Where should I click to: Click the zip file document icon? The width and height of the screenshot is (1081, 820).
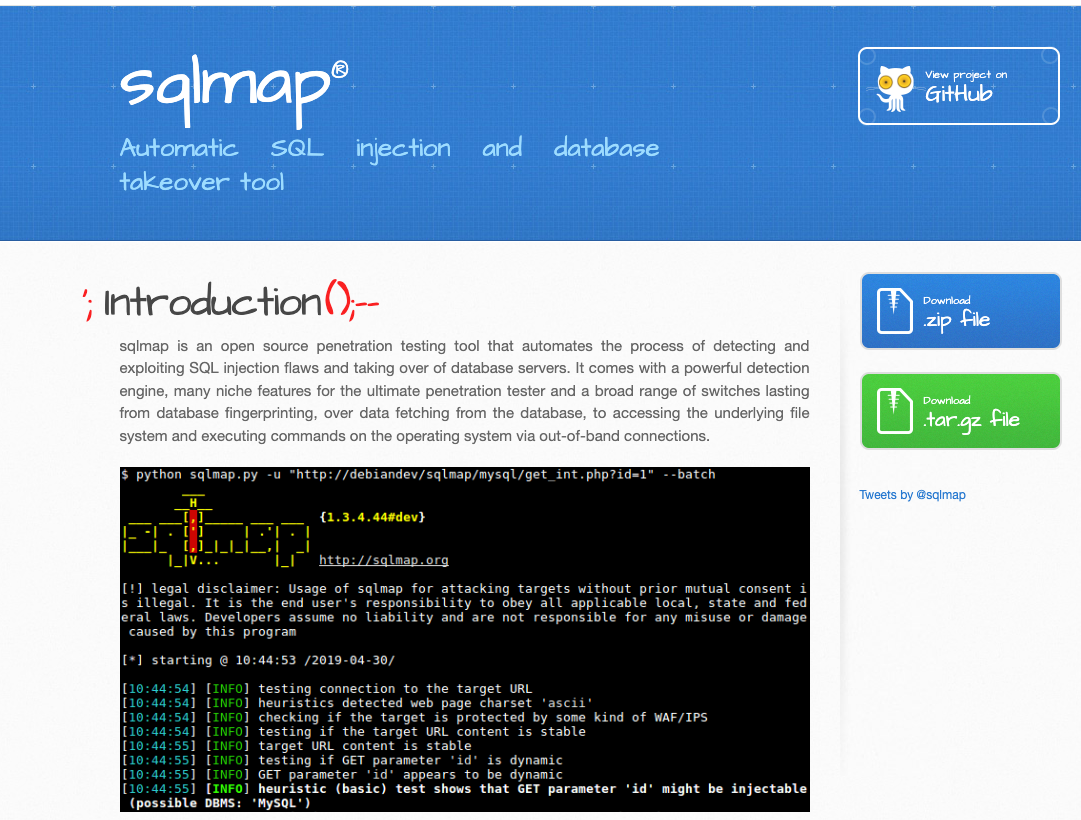point(894,311)
